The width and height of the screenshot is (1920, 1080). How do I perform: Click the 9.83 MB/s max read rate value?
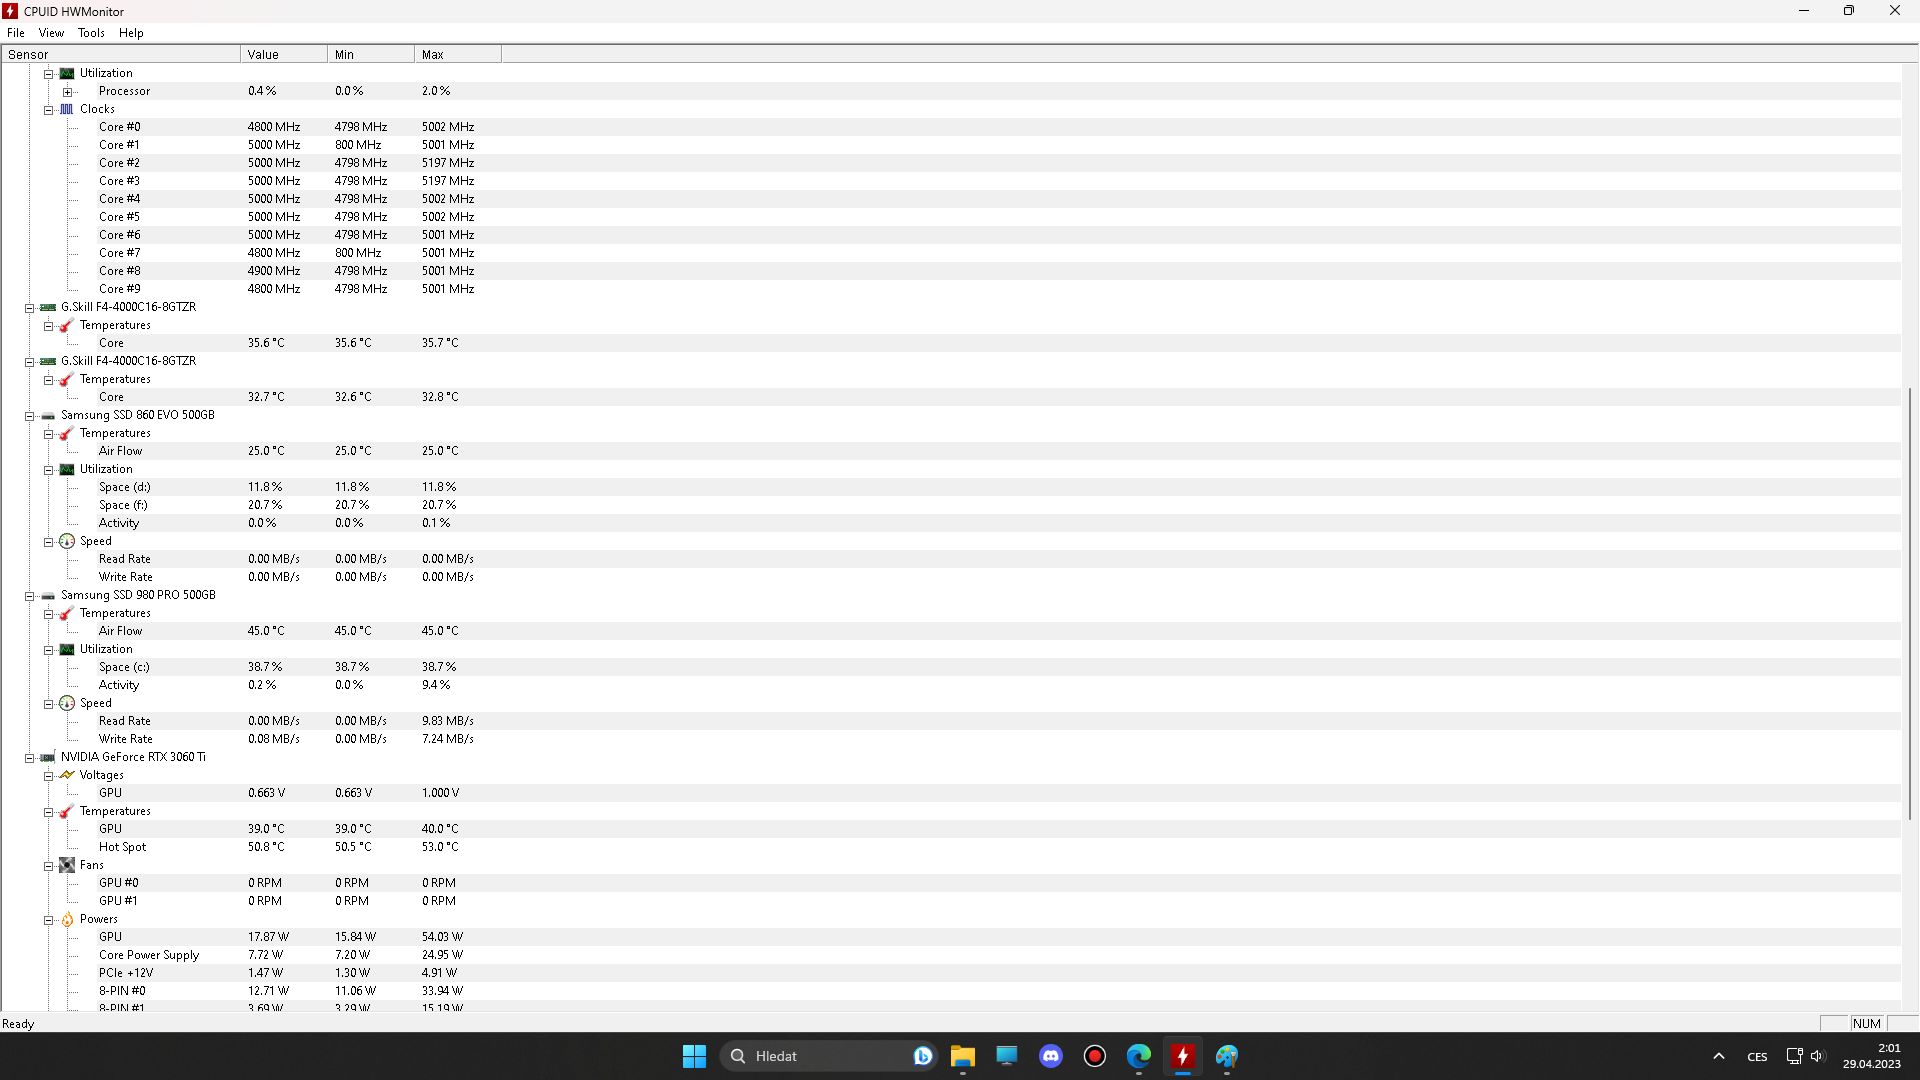click(447, 721)
